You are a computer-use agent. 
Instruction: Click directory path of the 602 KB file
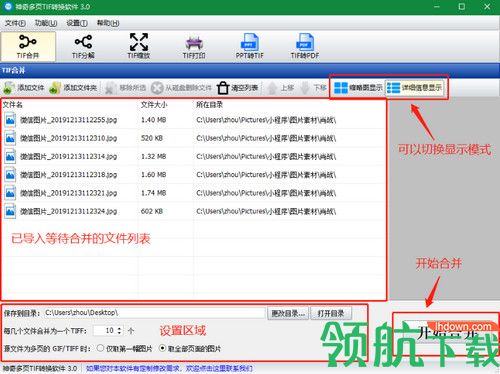(266, 211)
